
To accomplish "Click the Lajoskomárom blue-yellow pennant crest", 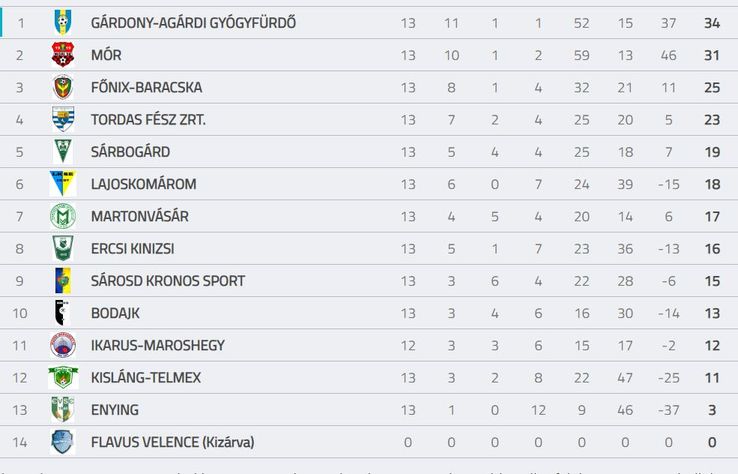I will [x=63, y=184].
